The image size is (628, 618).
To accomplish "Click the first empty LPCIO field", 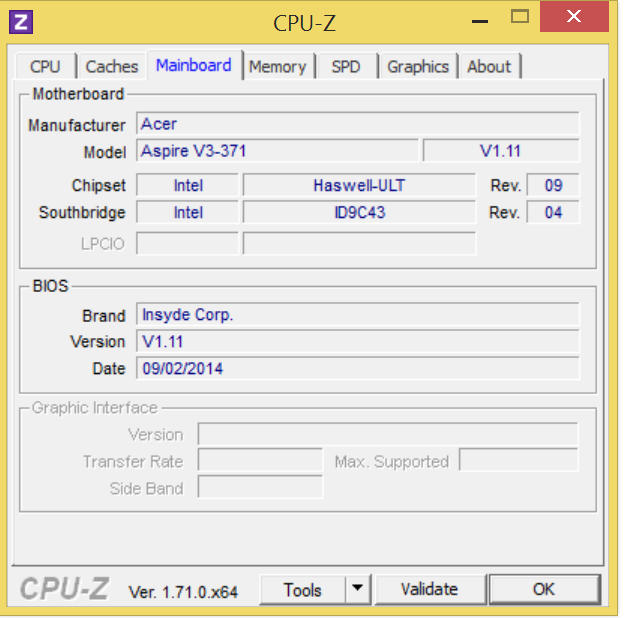I will coord(187,243).
